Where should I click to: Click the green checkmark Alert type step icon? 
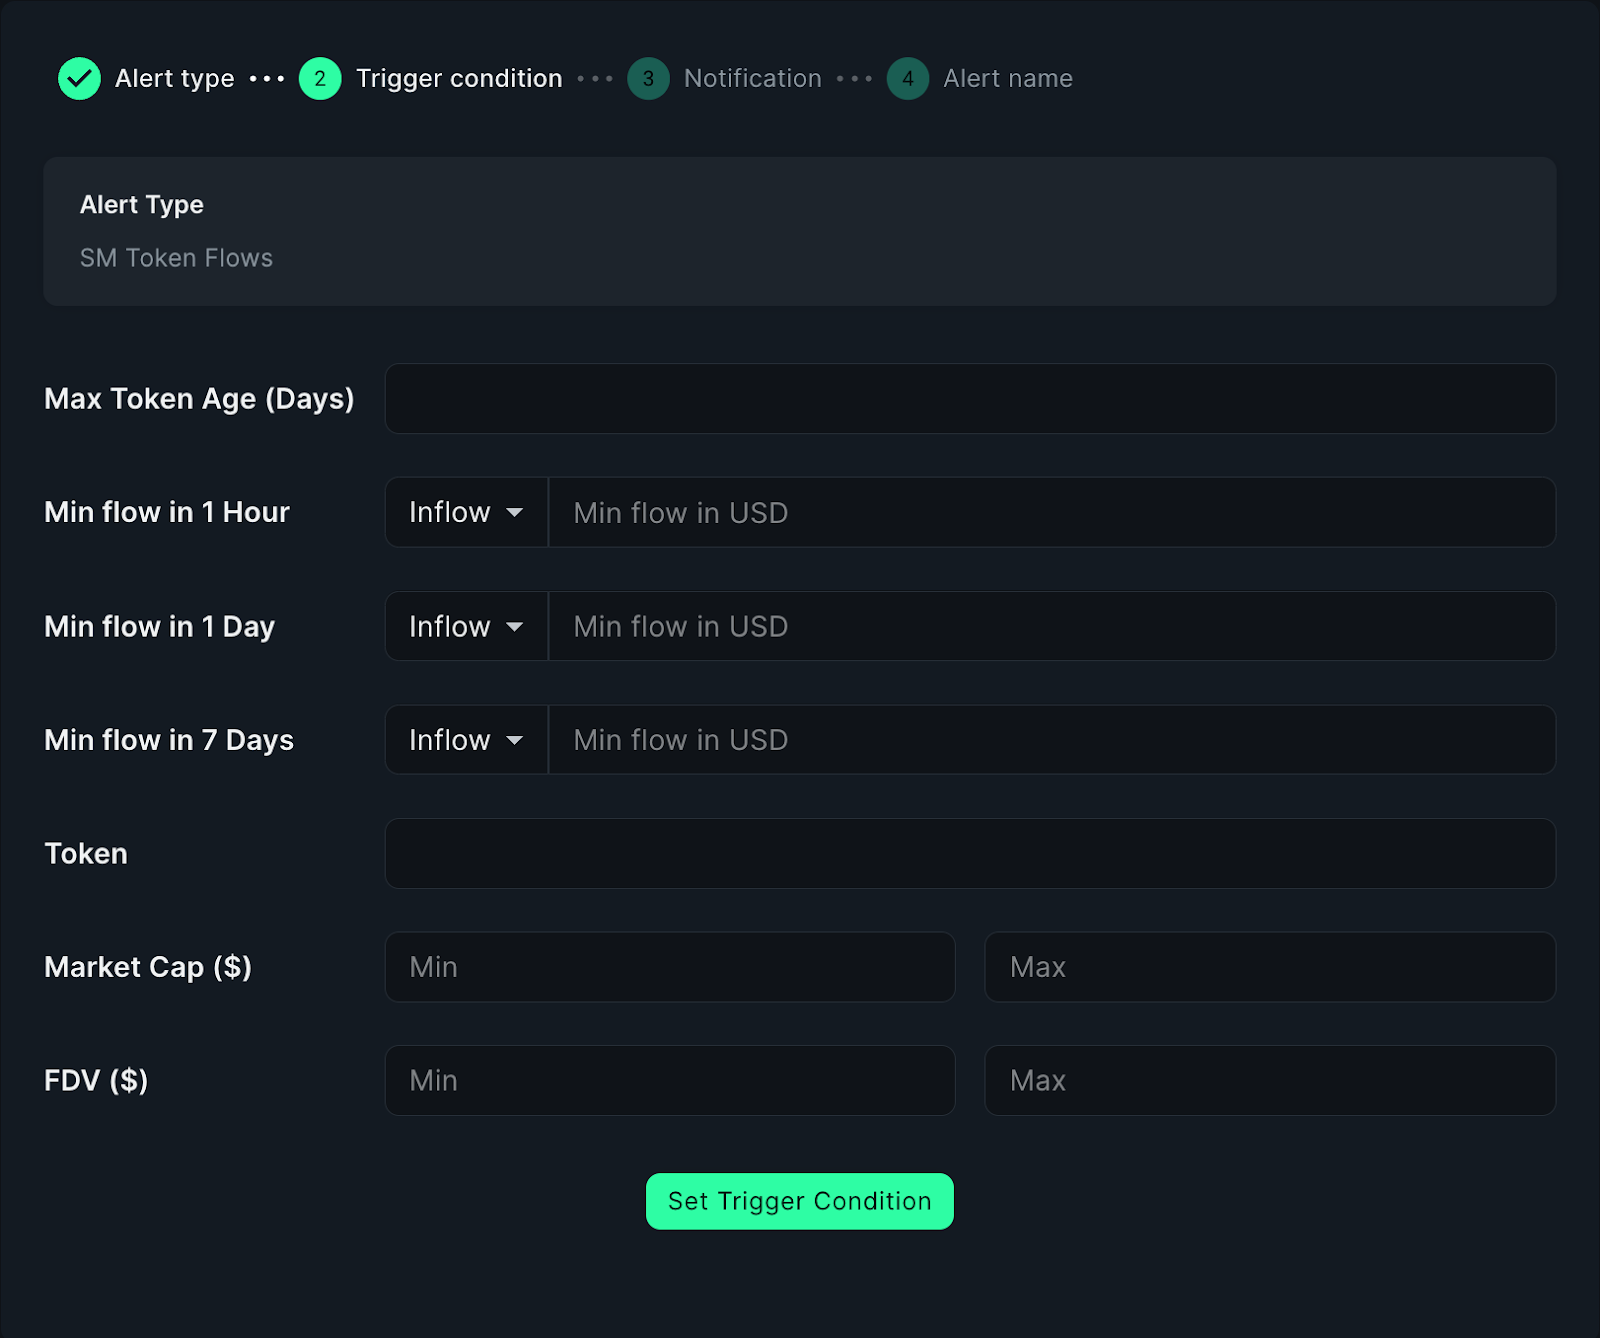tap(79, 79)
